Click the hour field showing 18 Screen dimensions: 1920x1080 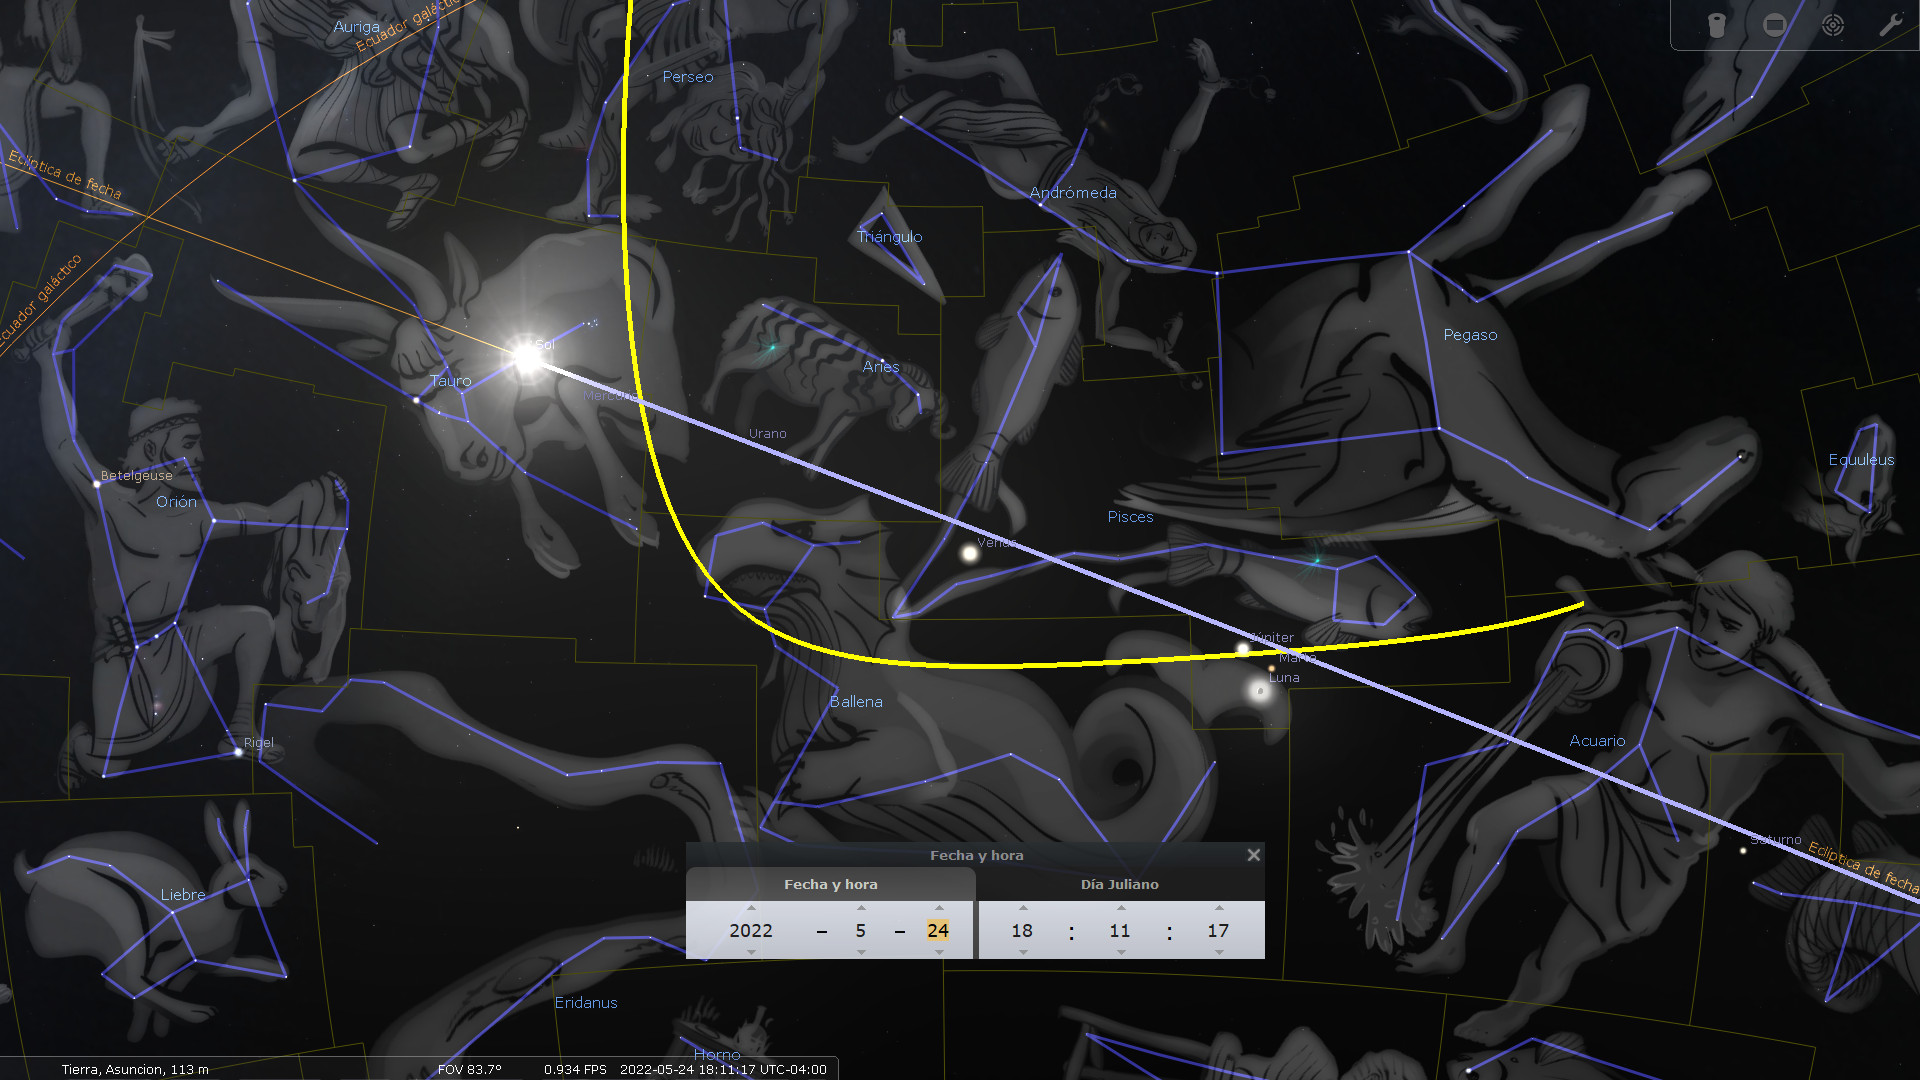(1022, 930)
